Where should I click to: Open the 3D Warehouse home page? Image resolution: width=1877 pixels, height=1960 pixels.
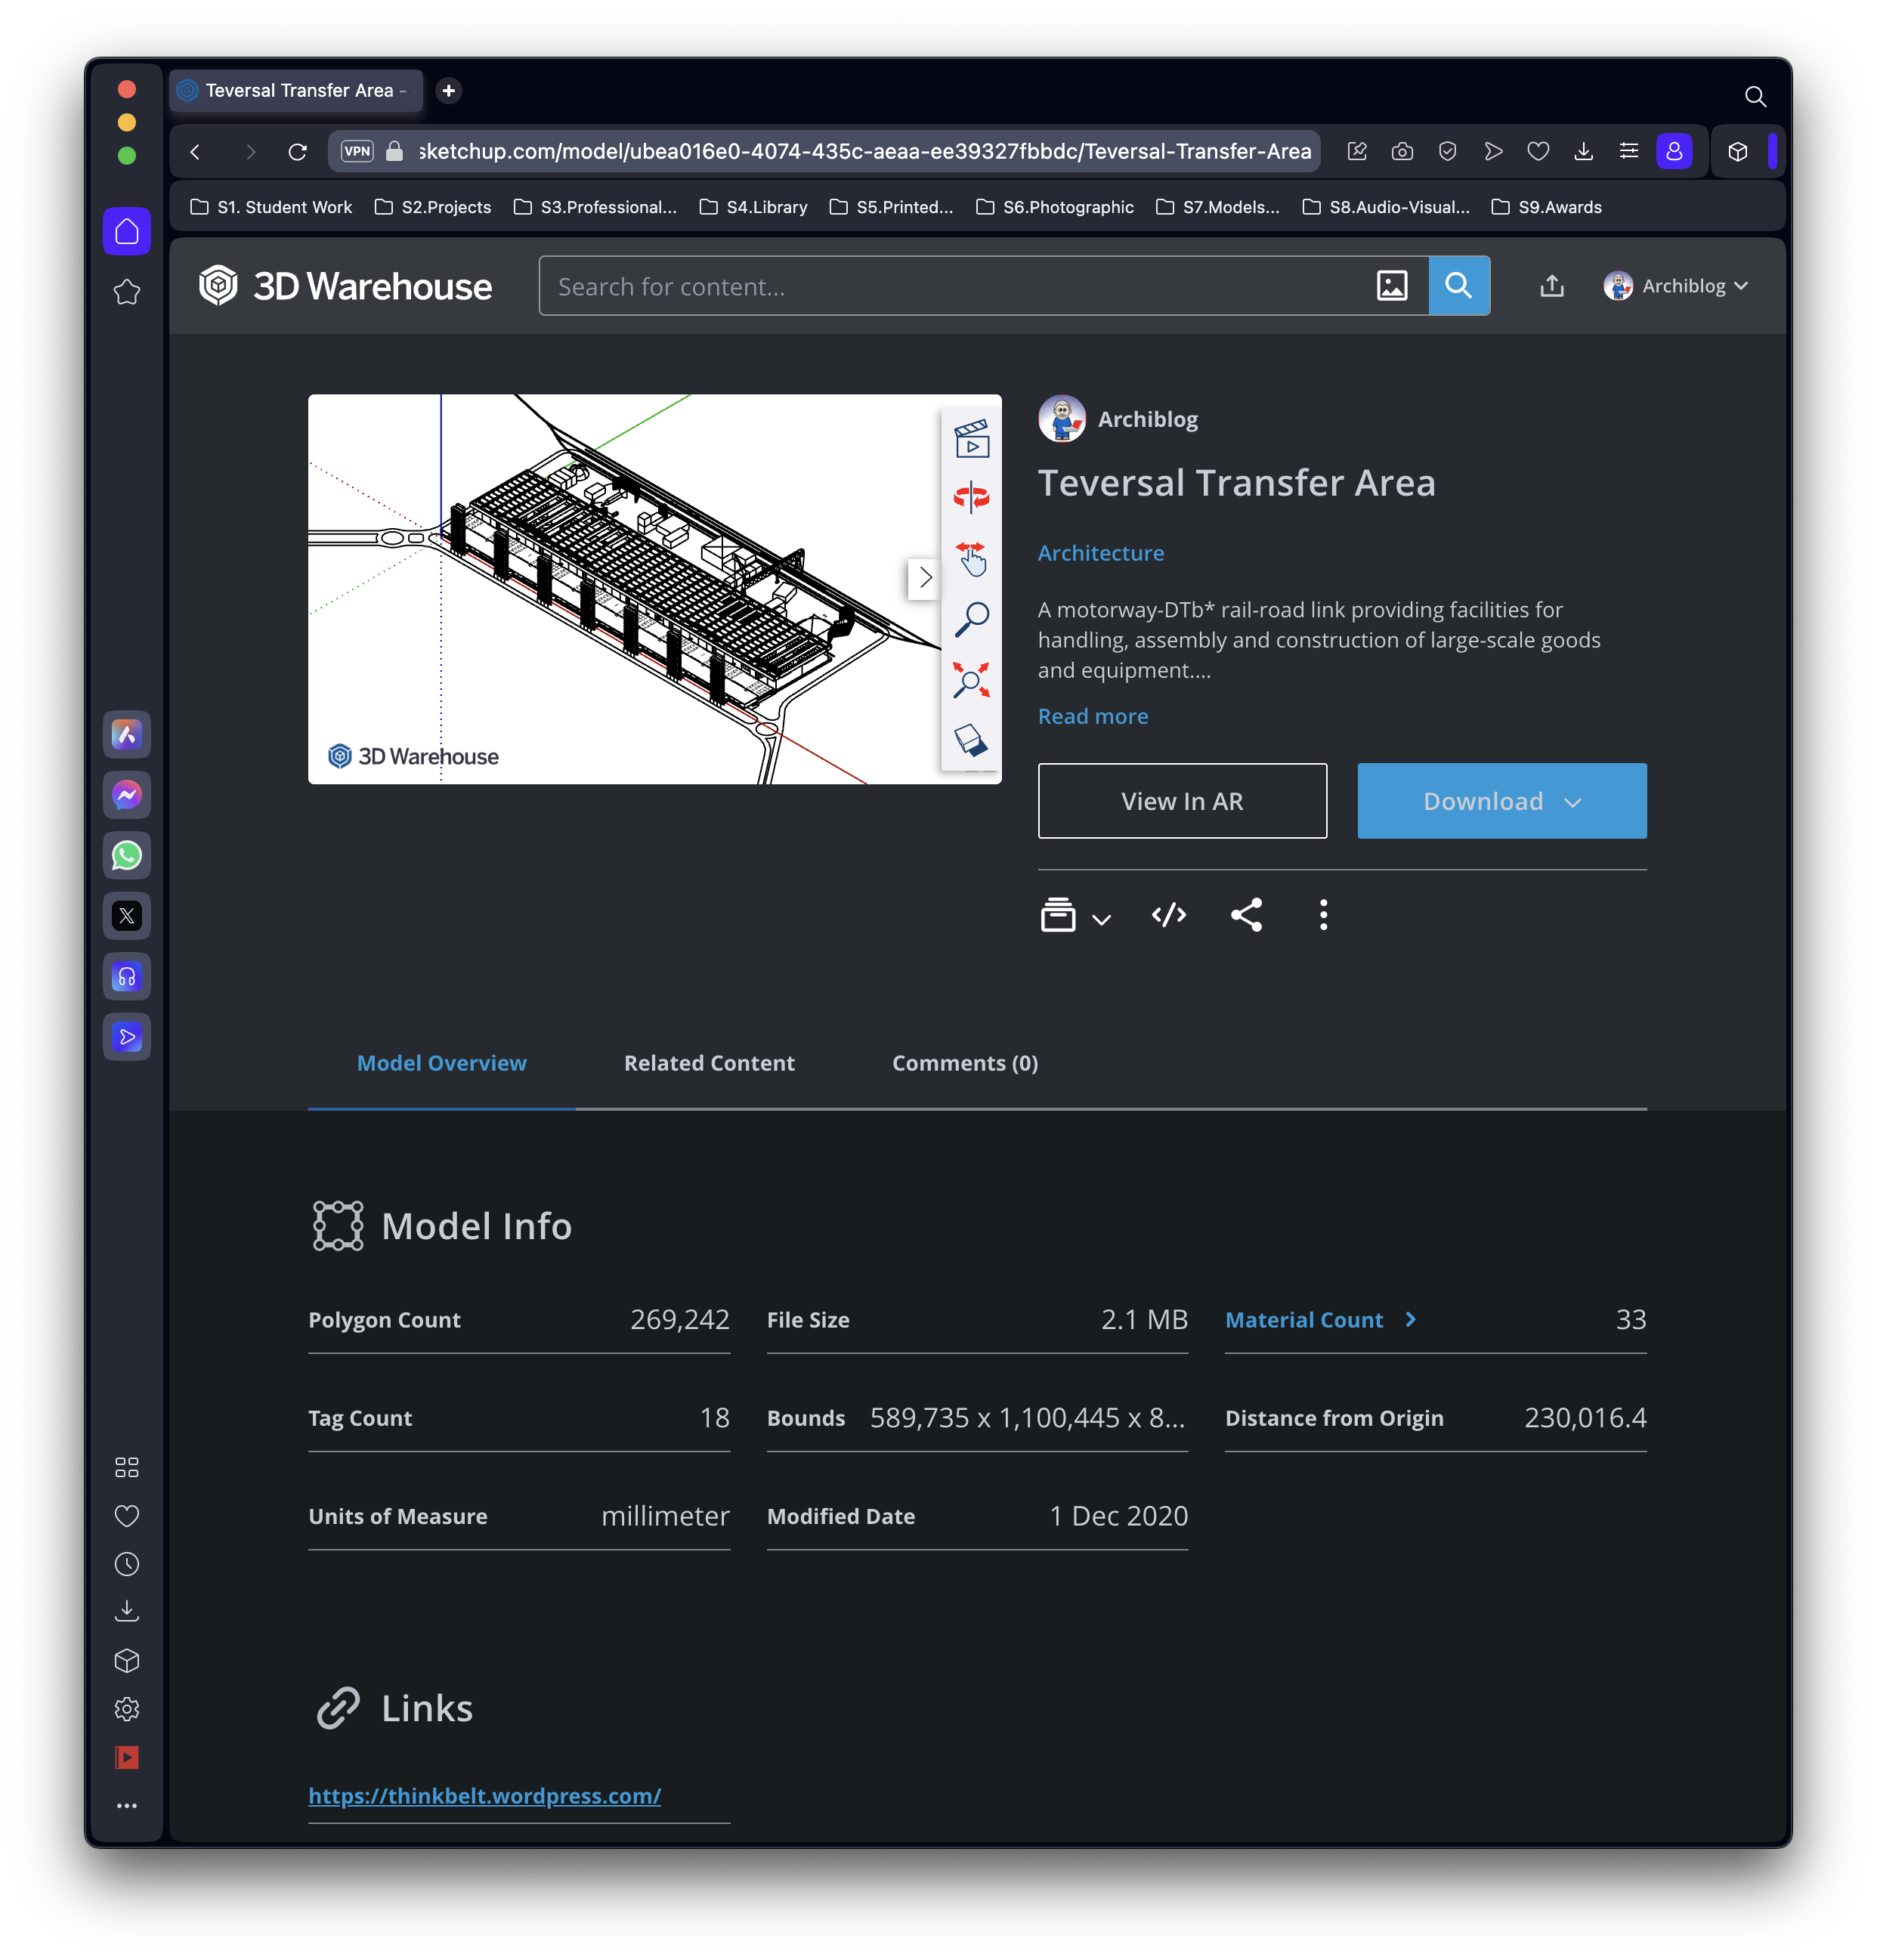point(346,286)
